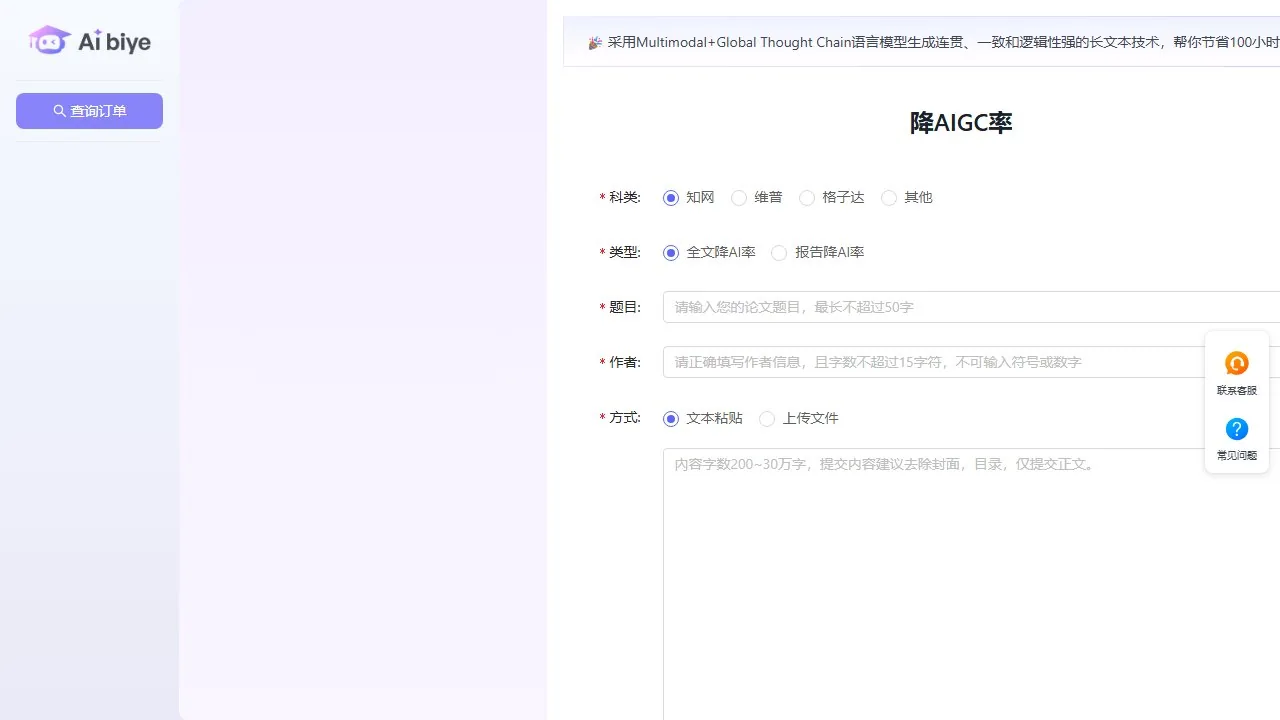
Task: Click the Ai biye brand name text
Action: 114,42
